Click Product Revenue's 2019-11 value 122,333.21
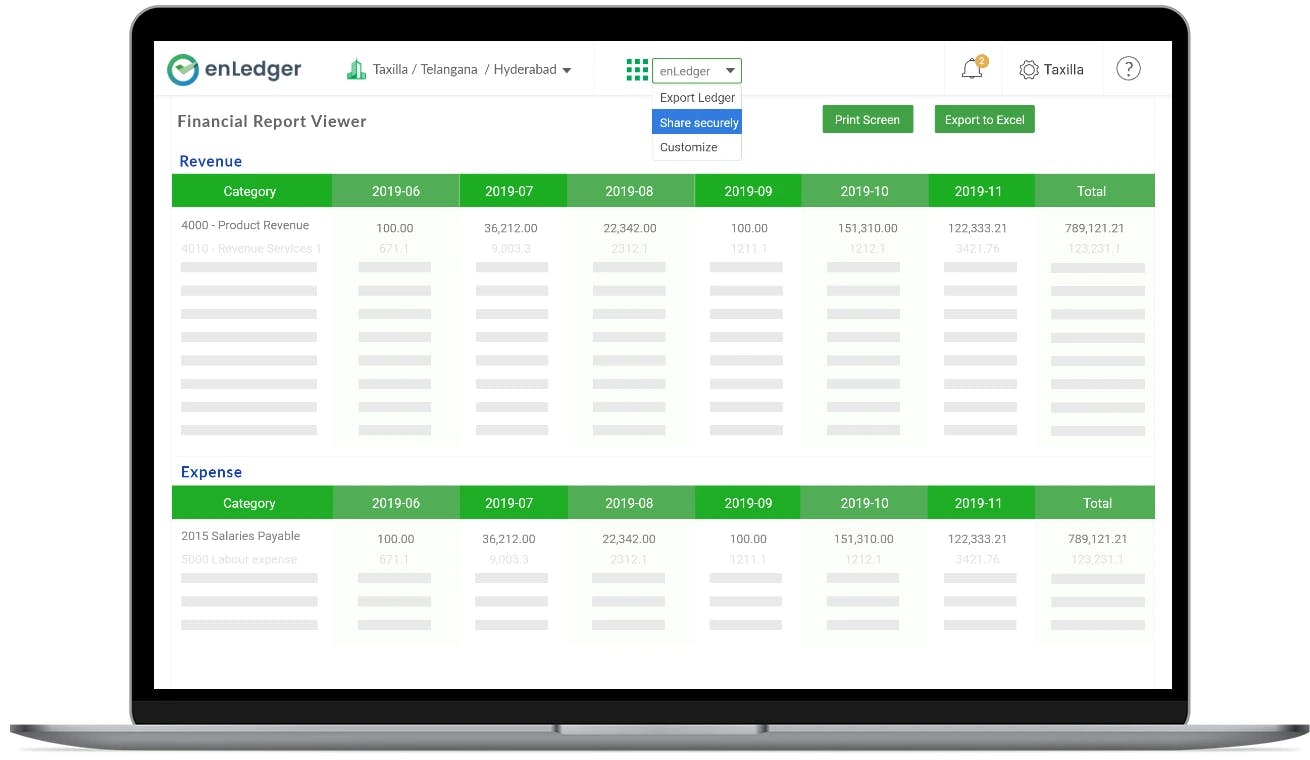This screenshot has width=1310, height=760. point(978,228)
